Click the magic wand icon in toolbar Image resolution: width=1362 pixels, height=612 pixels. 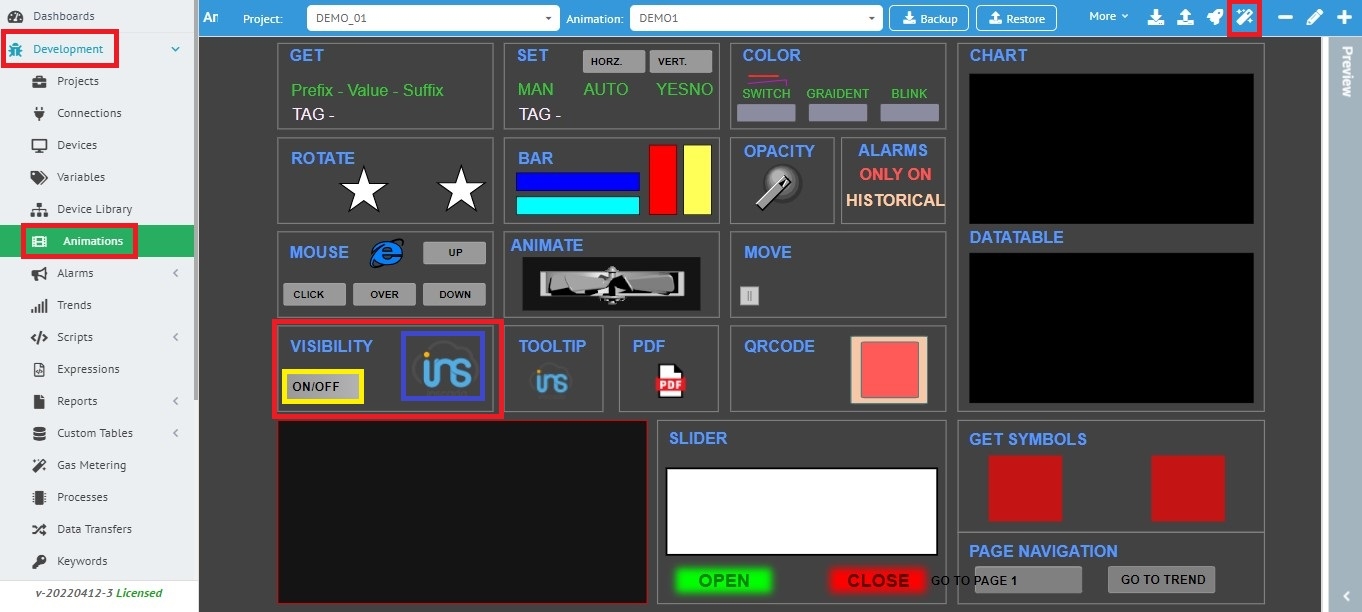pyautogui.click(x=1244, y=18)
